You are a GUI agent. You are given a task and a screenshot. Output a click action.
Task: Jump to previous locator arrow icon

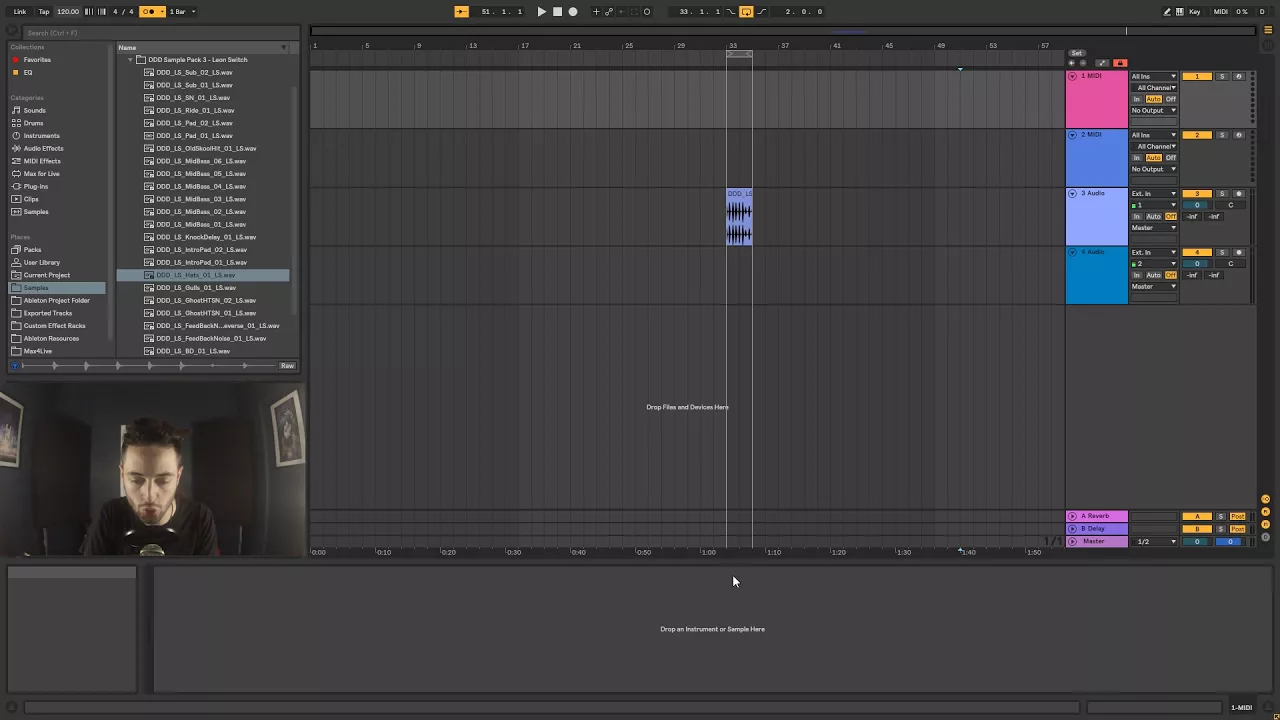1072,63
